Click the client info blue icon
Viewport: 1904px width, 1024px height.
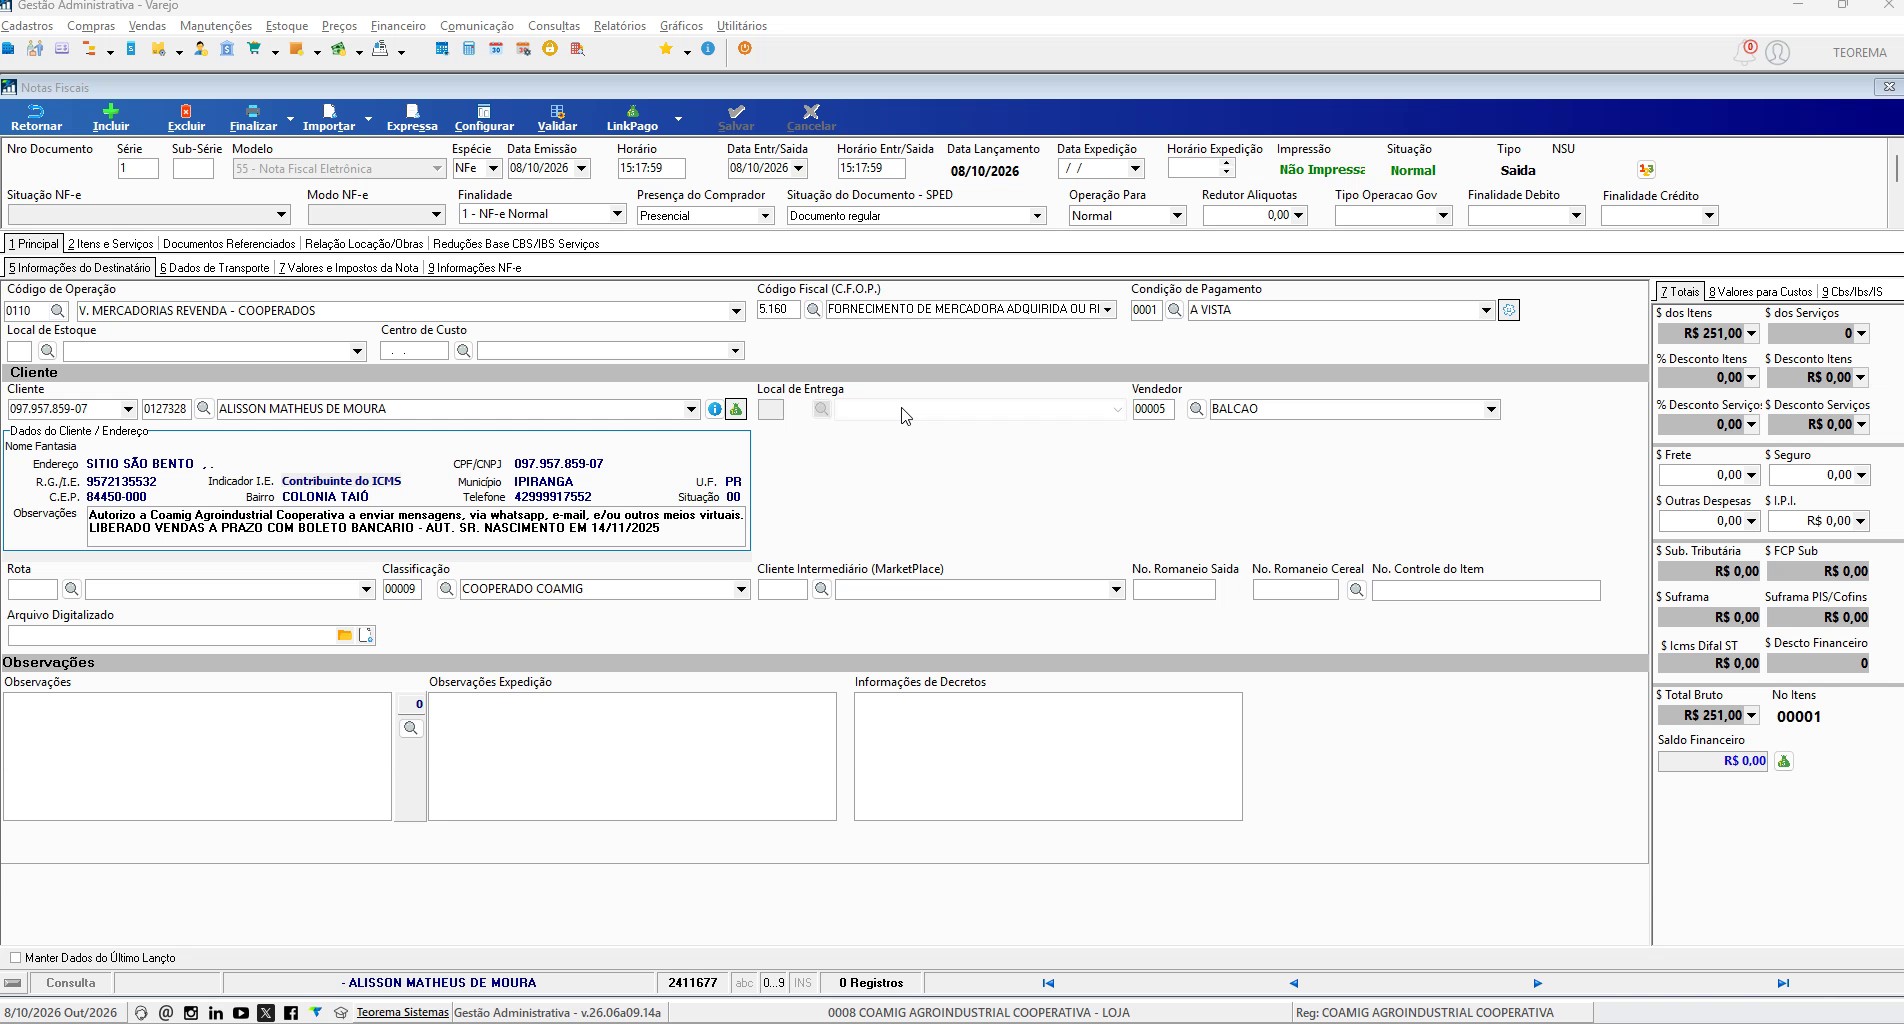714,409
